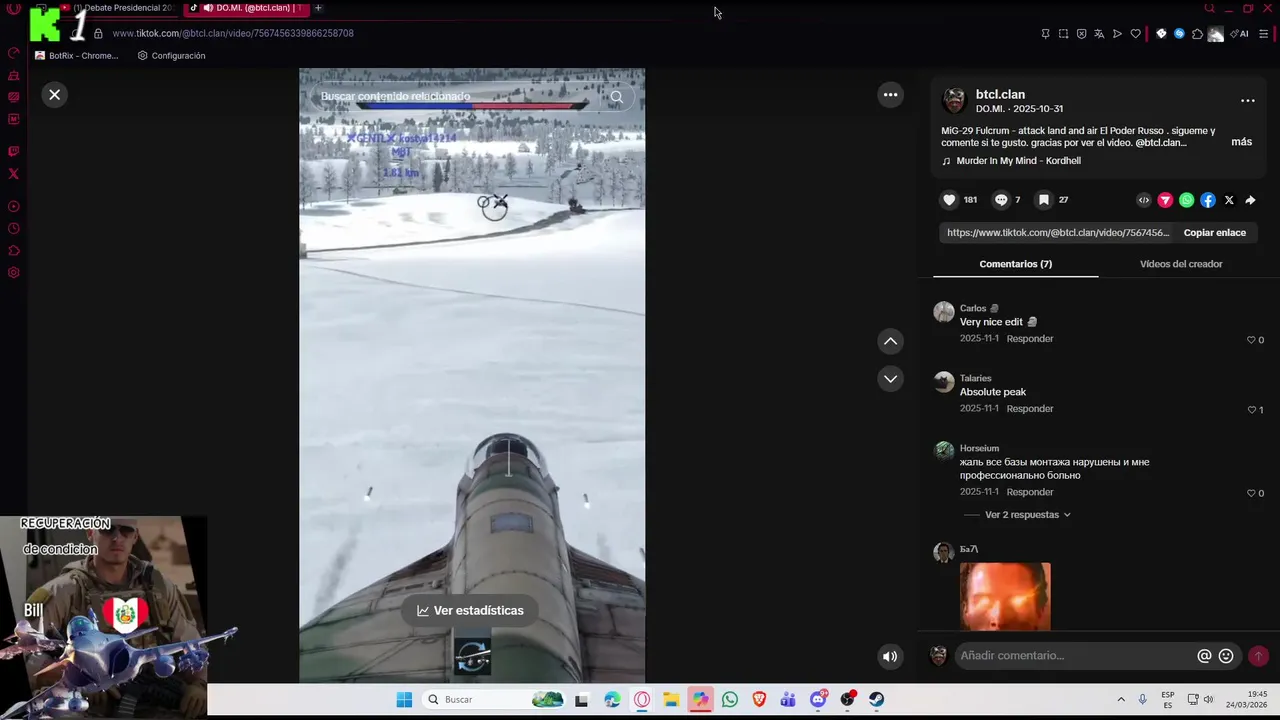Open sidebar history clock icon

14,229
